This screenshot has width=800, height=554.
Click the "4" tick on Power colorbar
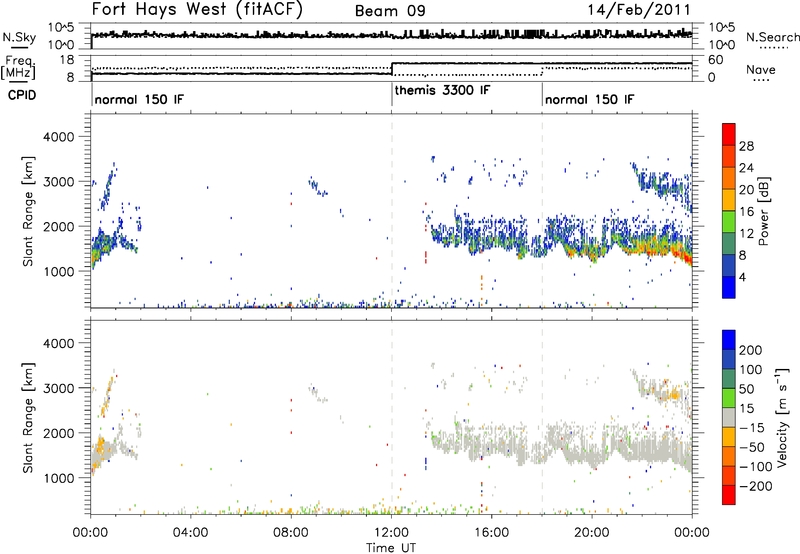pos(742,277)
